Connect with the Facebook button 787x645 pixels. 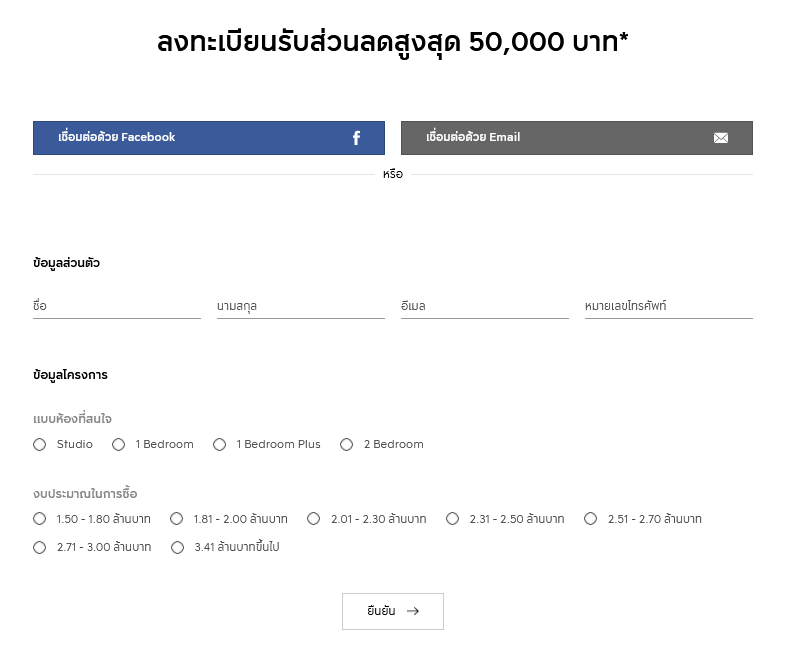(x=209, y=138)
